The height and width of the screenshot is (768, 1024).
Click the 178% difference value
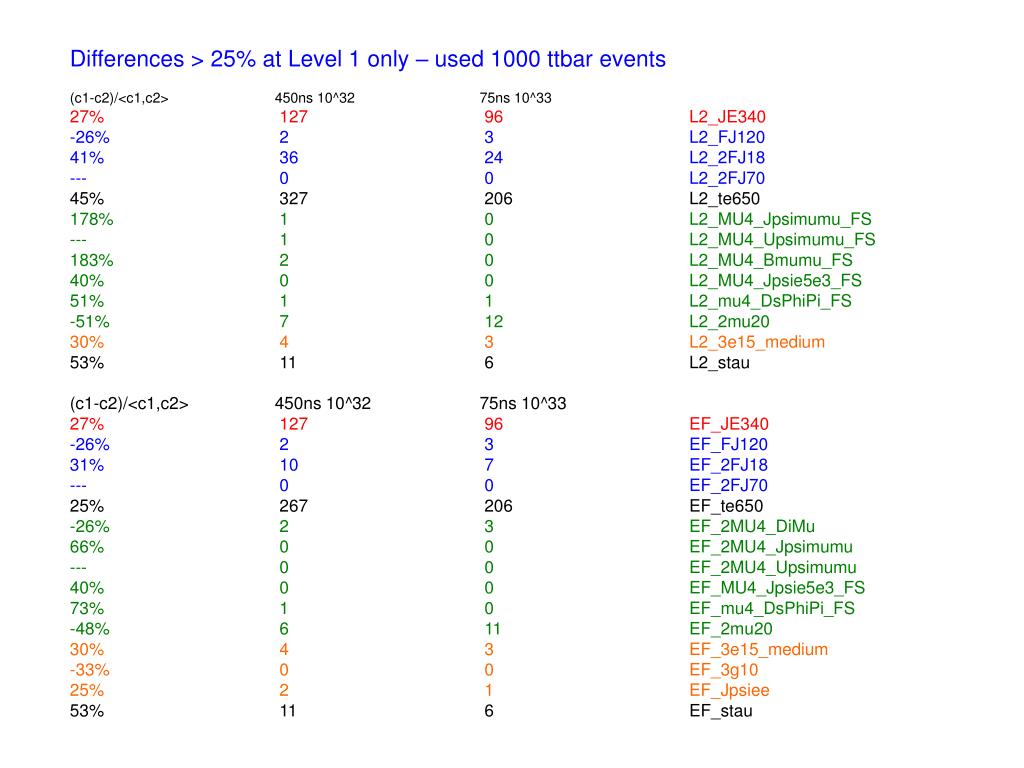coord(91,219)
